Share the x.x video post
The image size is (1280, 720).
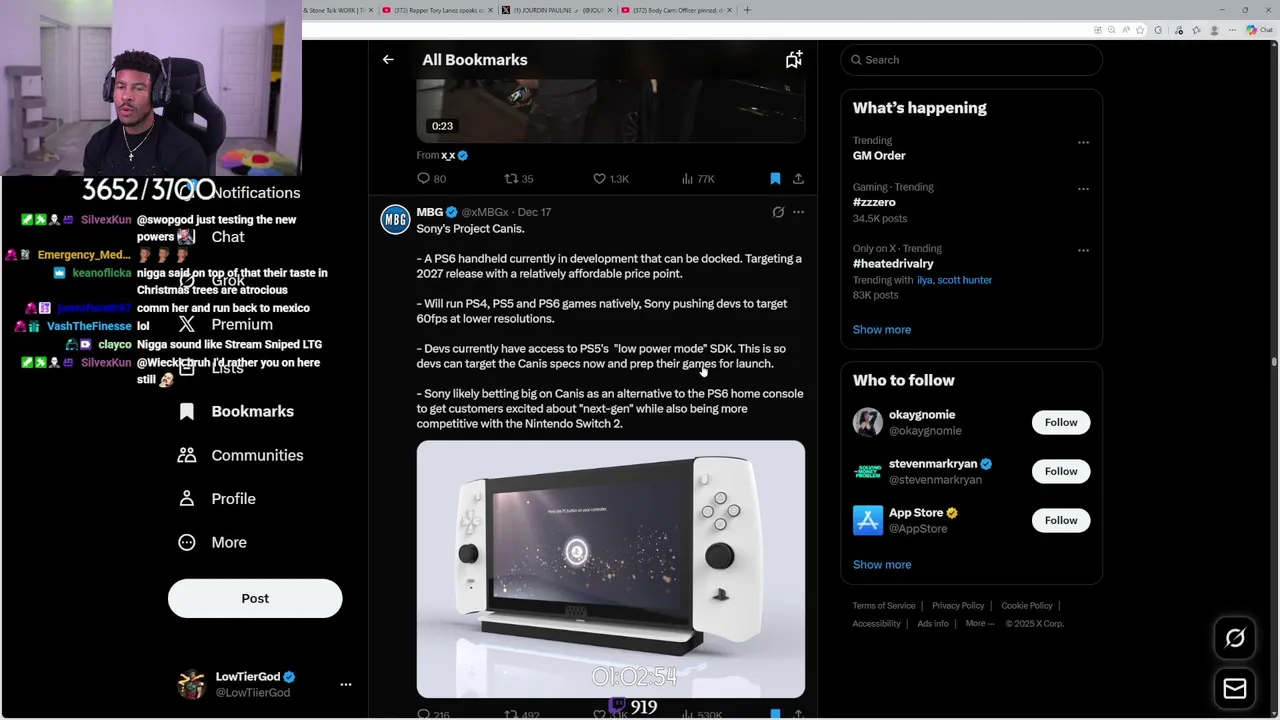click(x=798, y=179)
